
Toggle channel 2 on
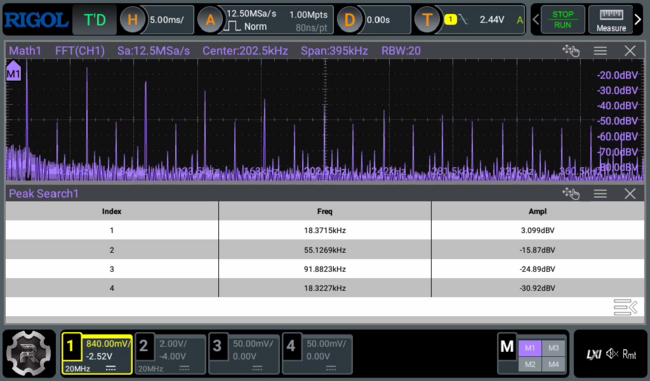[x=170, y=354]
